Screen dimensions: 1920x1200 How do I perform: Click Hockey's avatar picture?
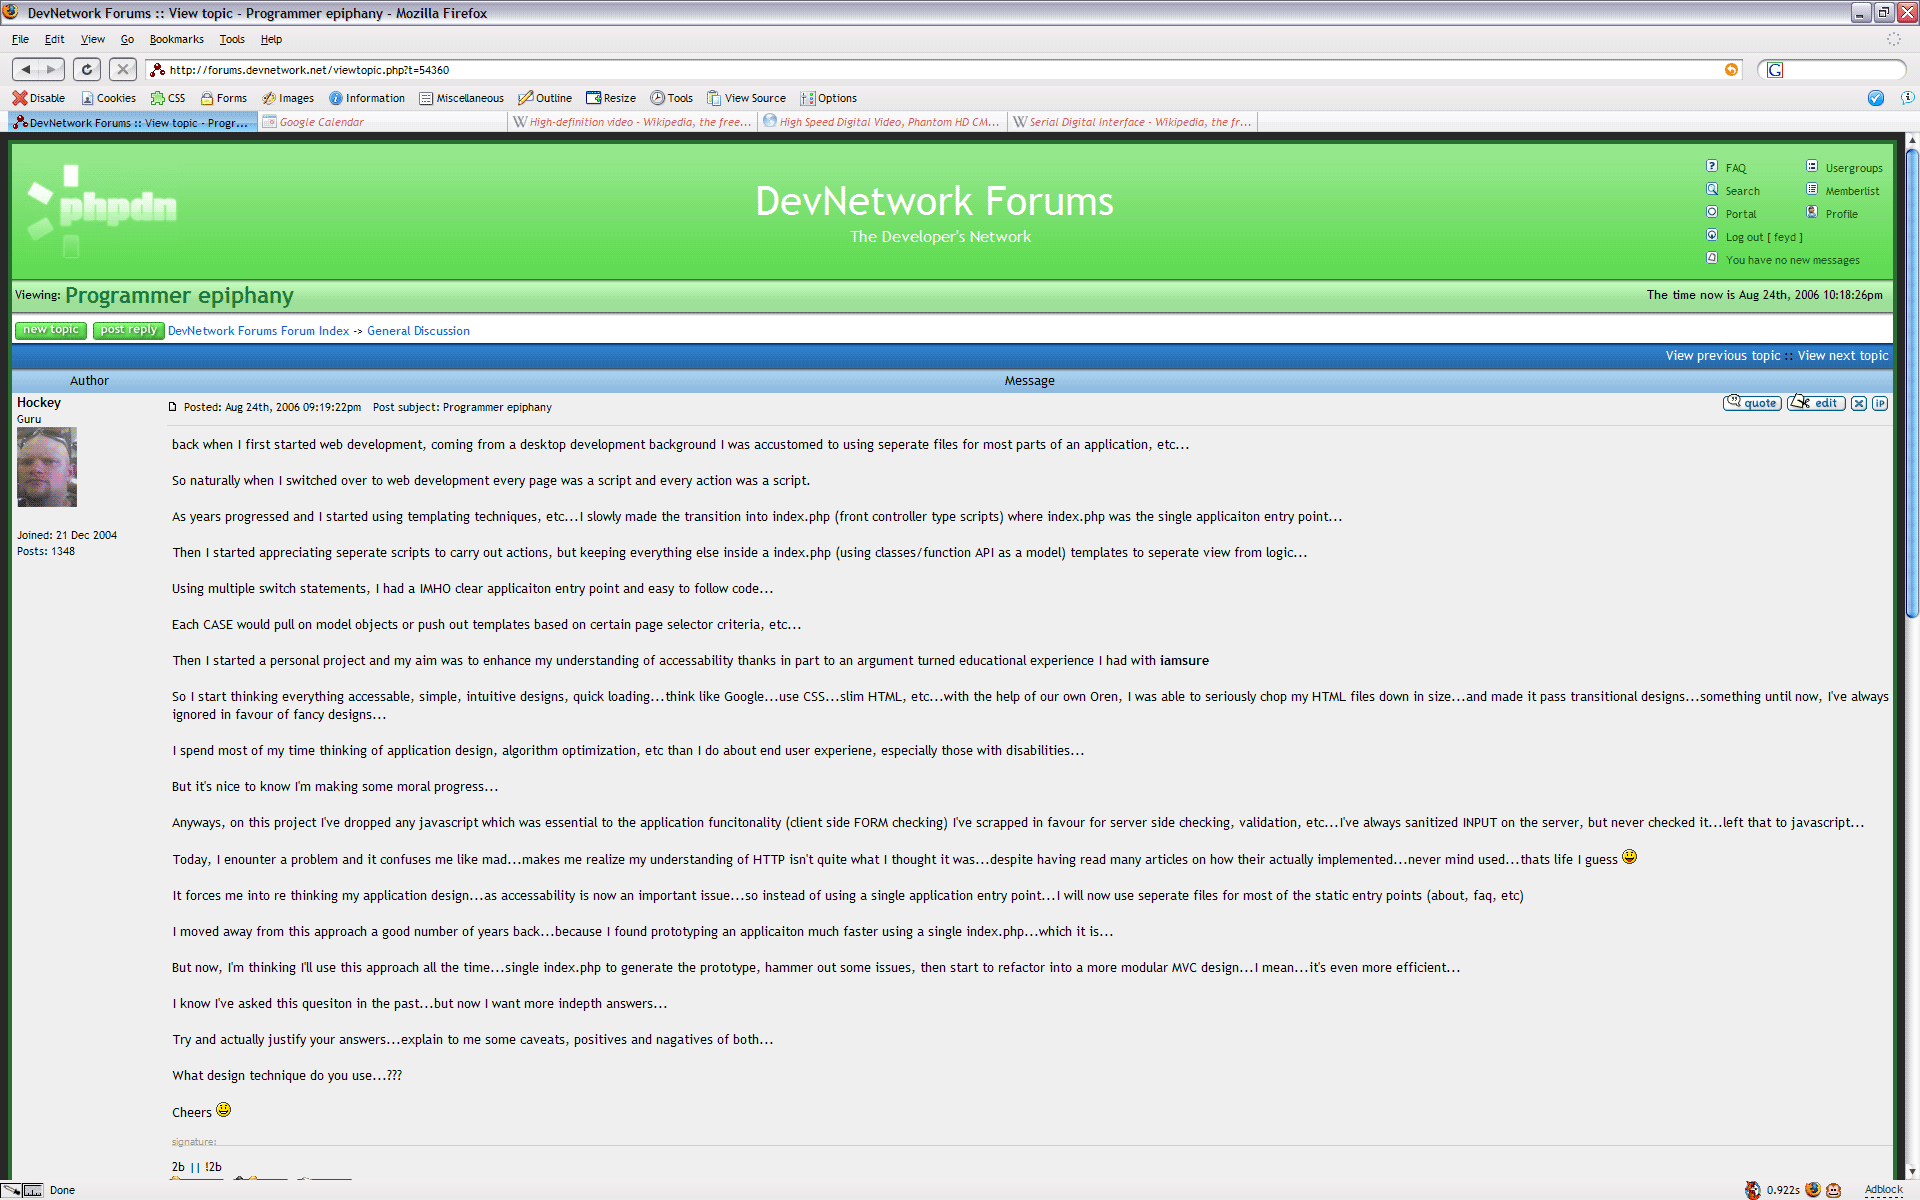[47, 467]
